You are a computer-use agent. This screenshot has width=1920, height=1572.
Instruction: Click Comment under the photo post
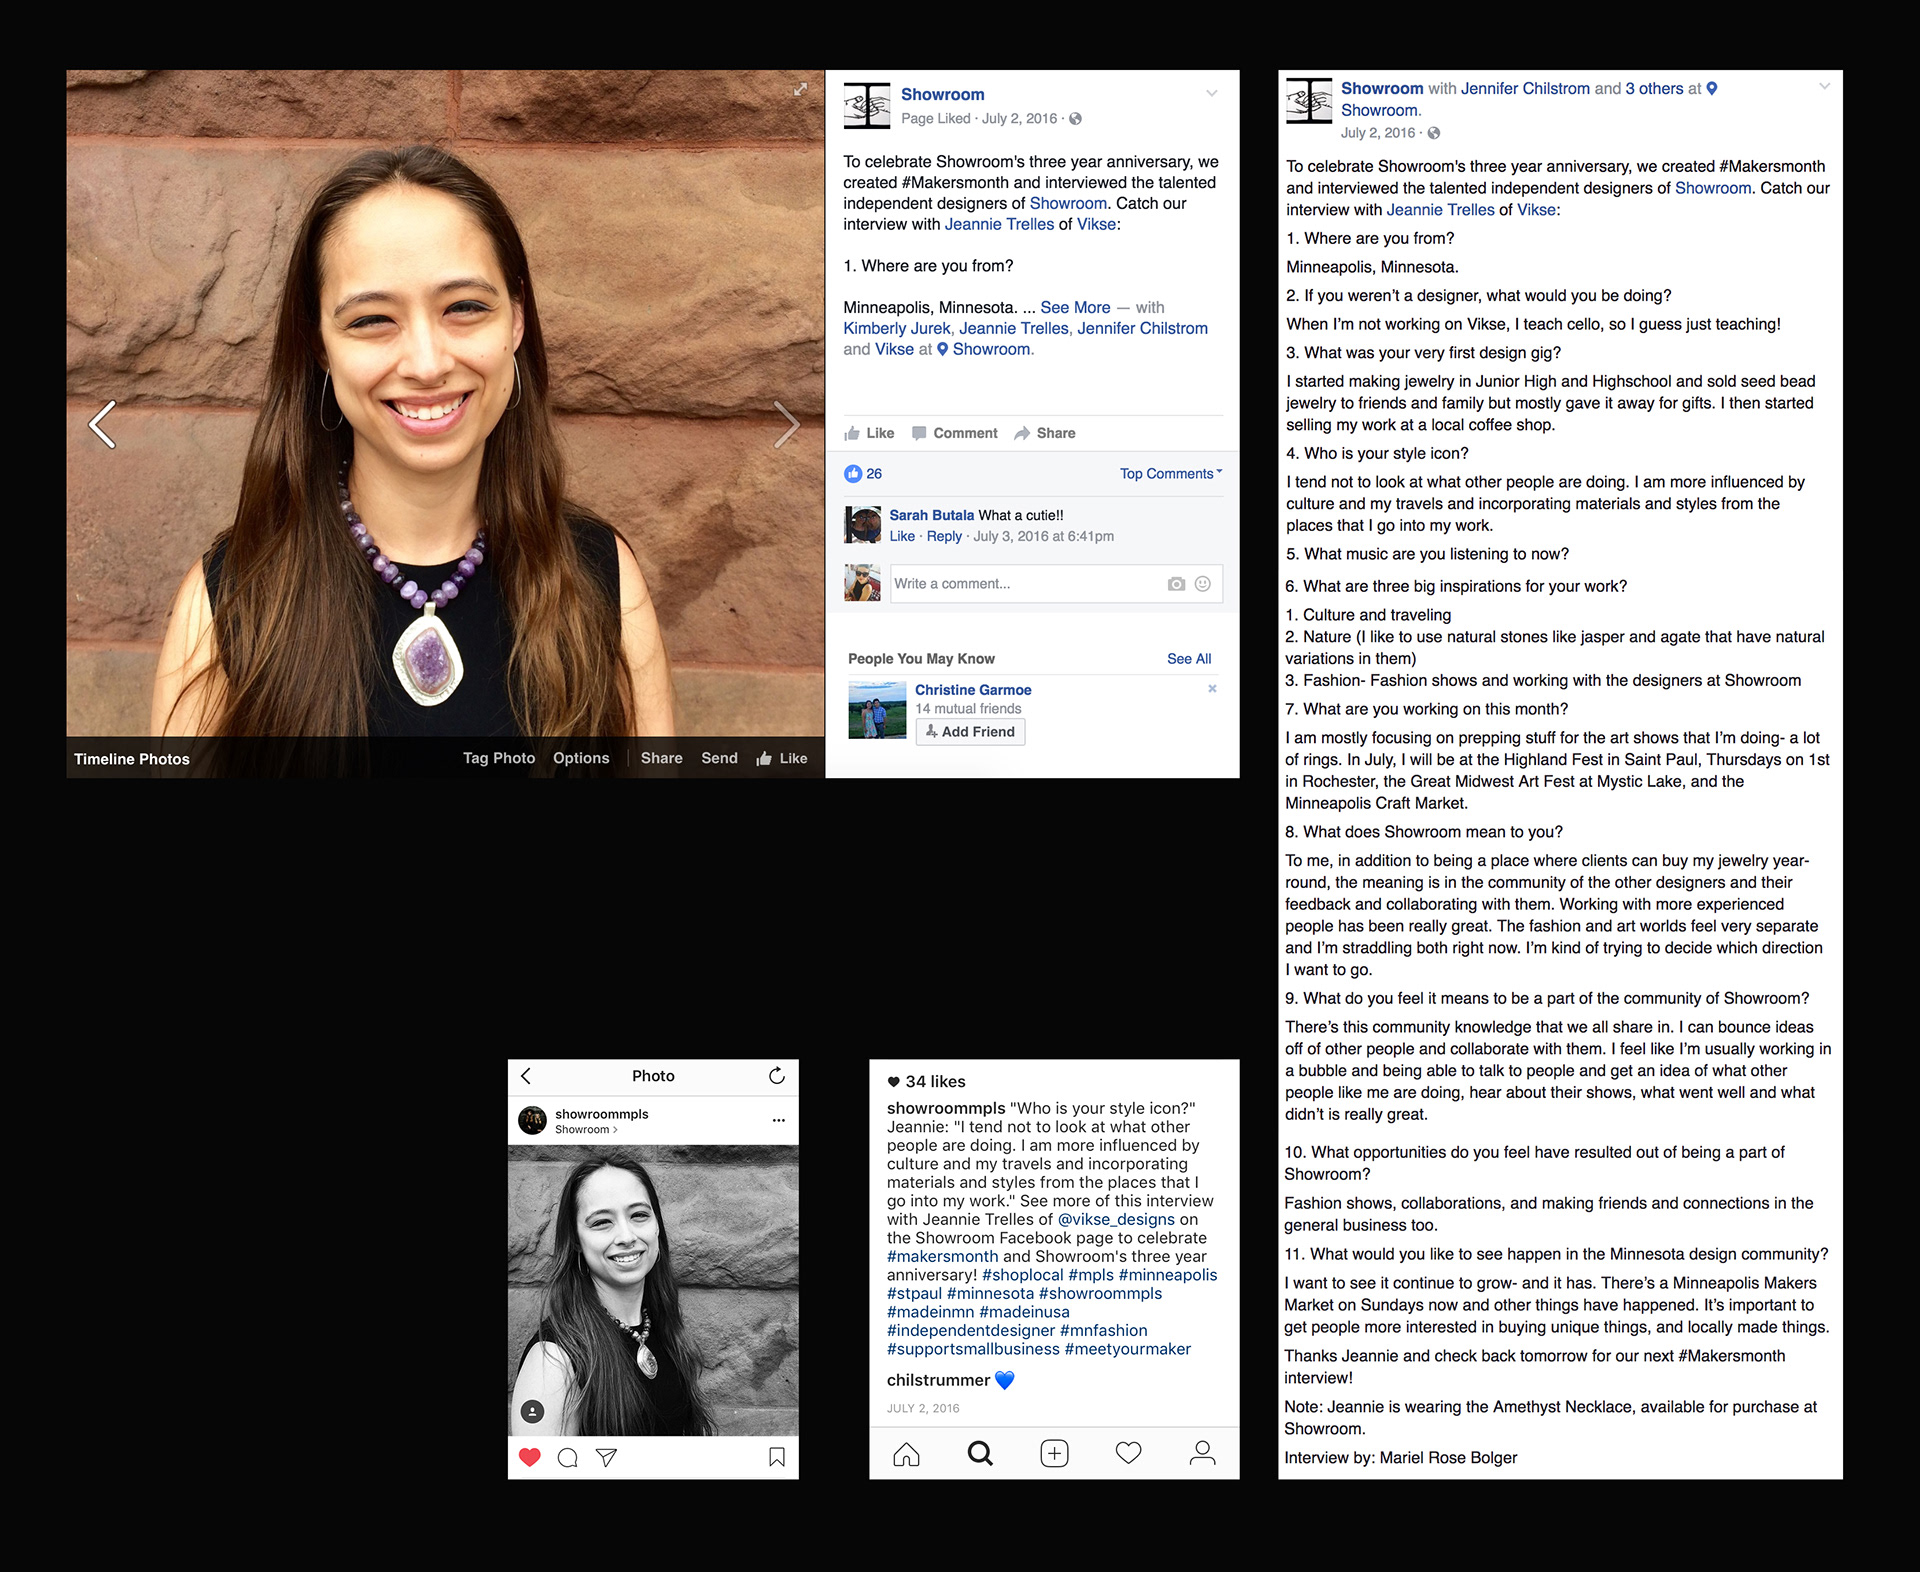(955, 433)
